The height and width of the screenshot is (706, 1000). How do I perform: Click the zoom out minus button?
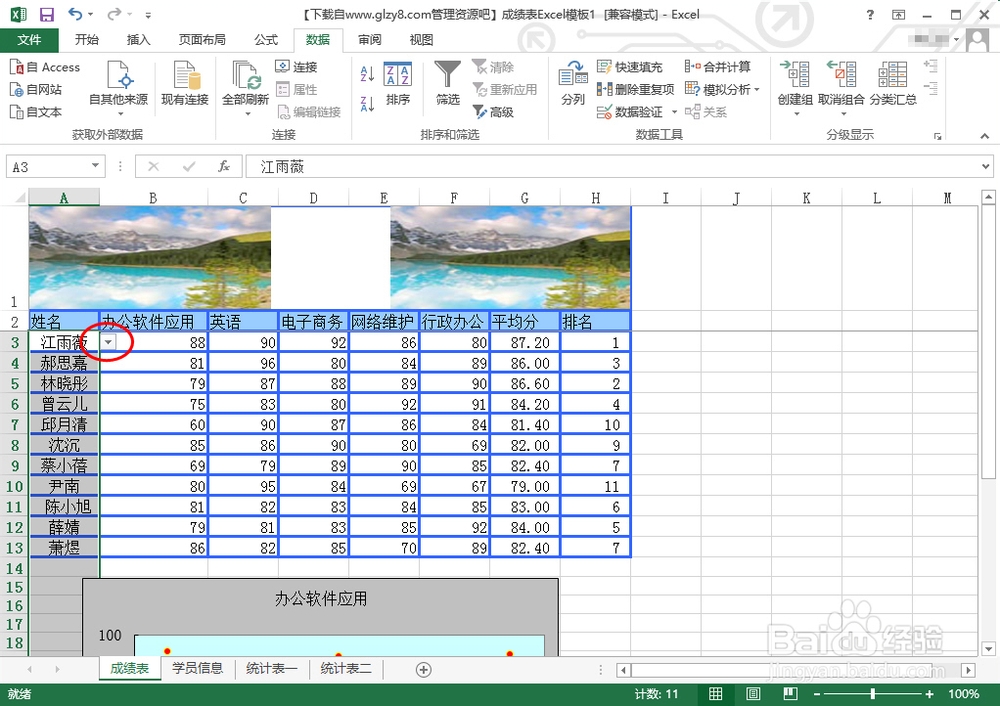(x=817, y=694)
